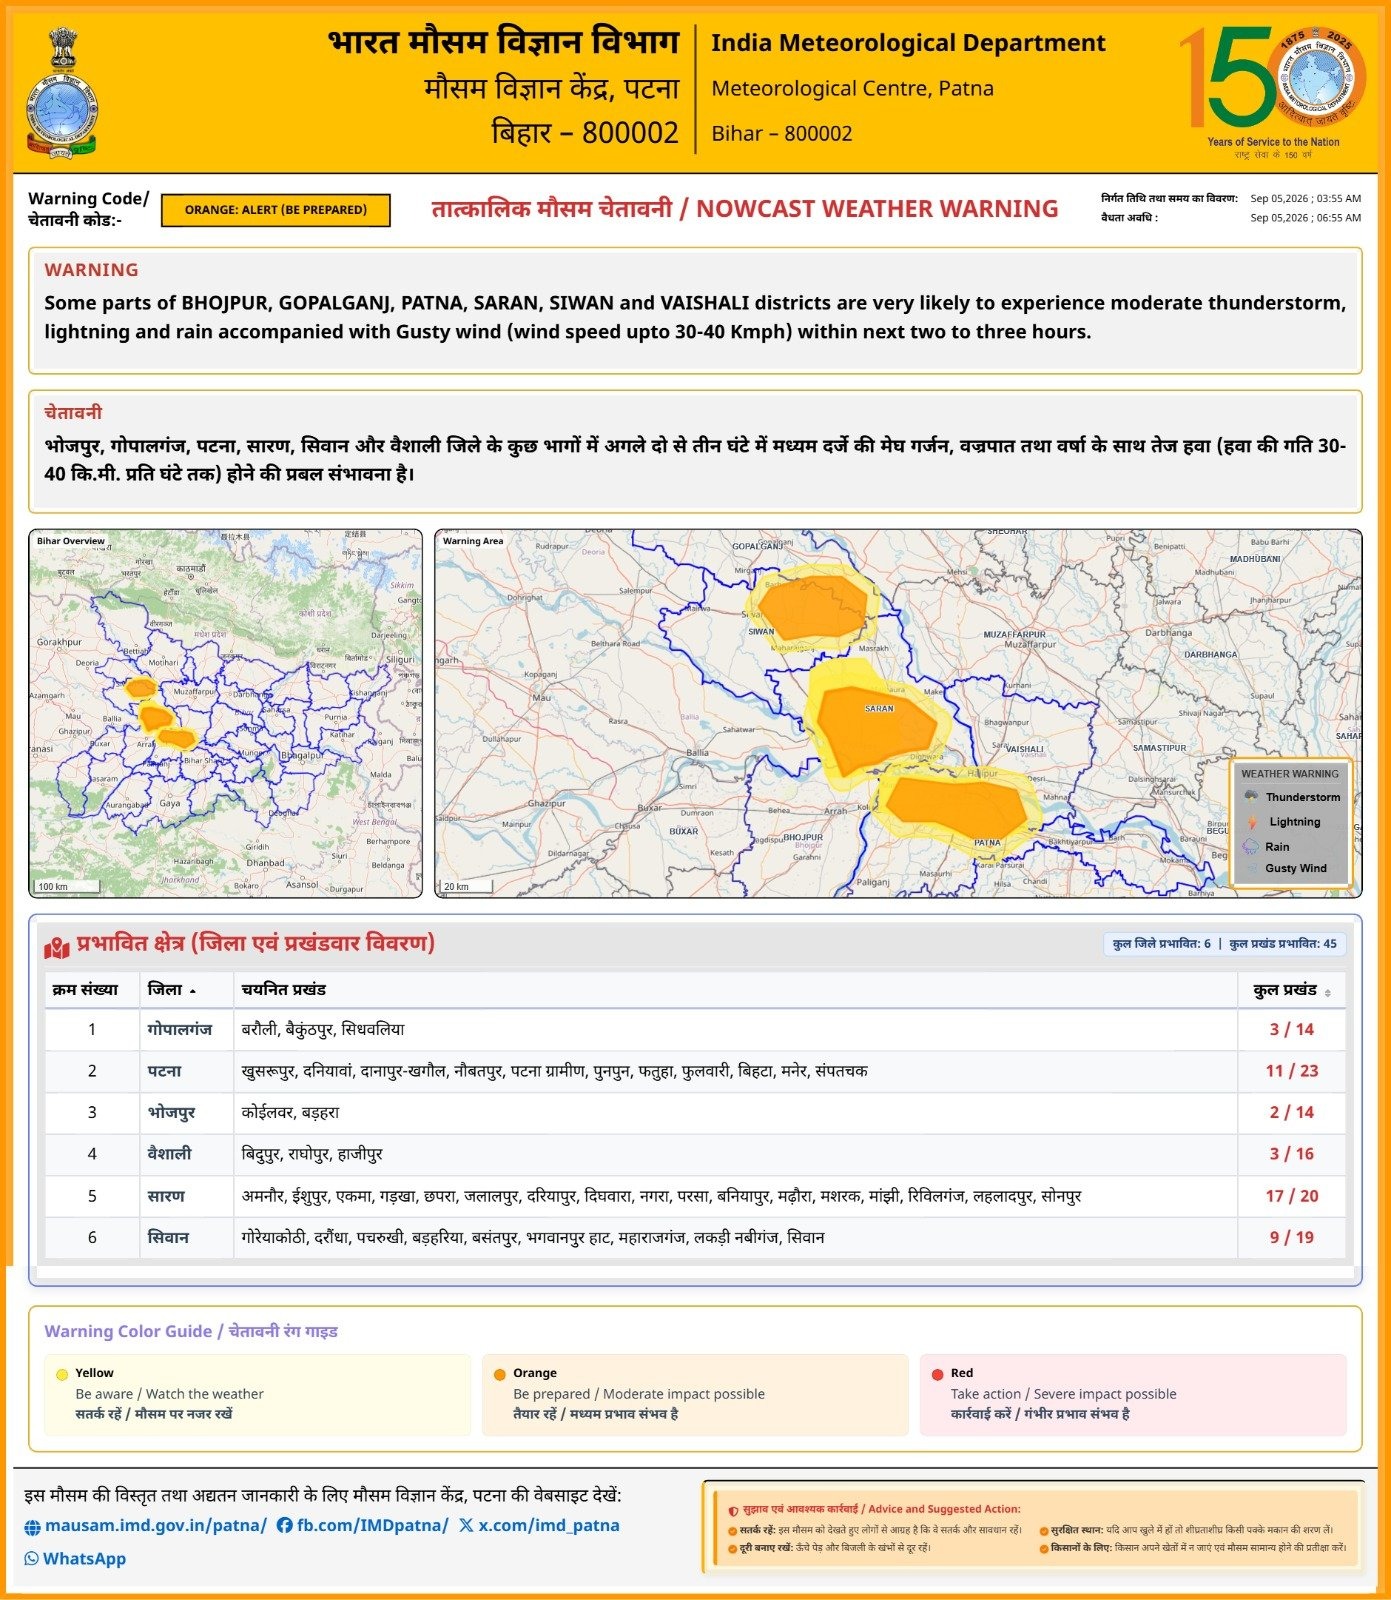Viewport: 1391px width, 1600px height.
Task: Click the 3 / 14 block count
Action: click(1292, 1029)
